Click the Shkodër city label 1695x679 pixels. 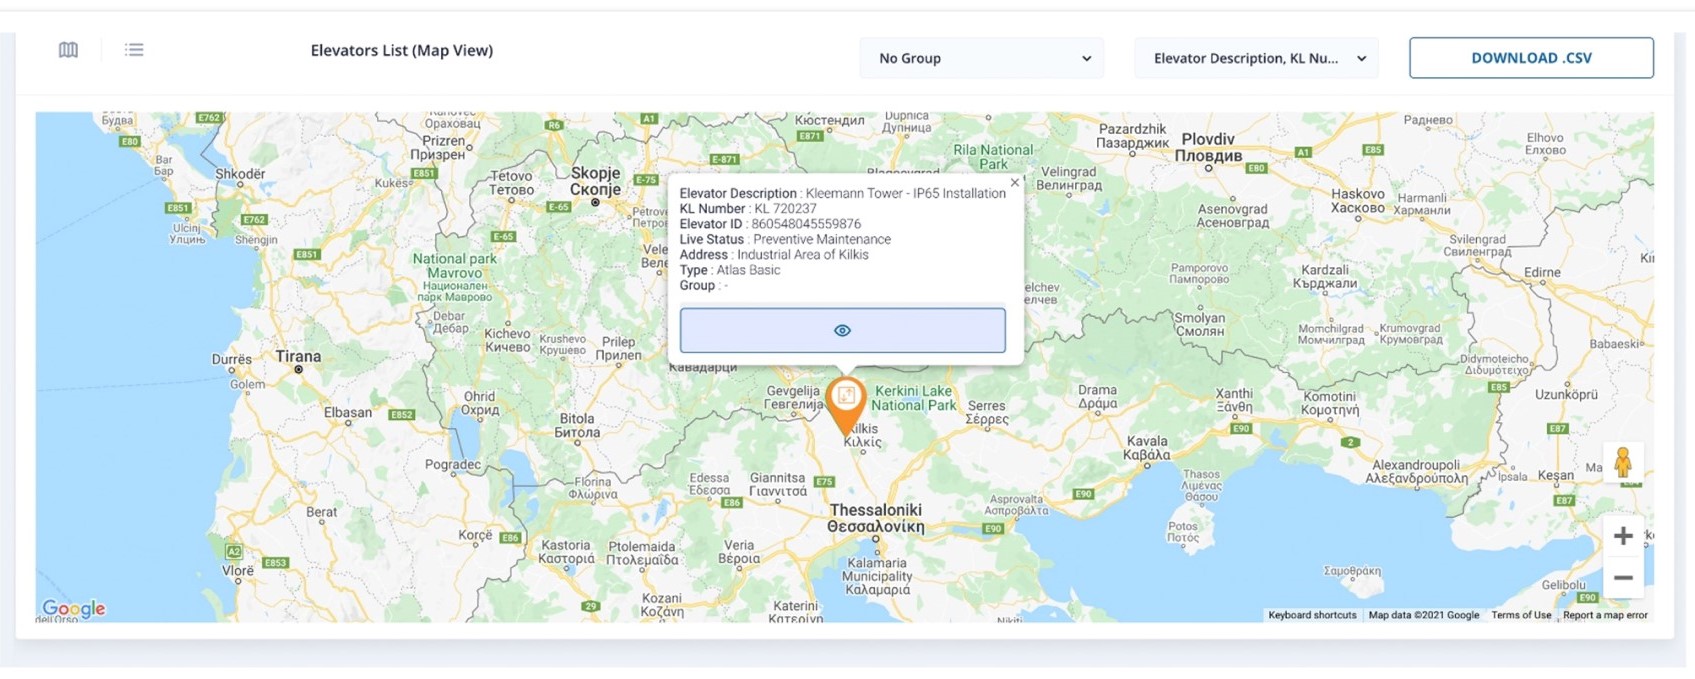[240, 174]
